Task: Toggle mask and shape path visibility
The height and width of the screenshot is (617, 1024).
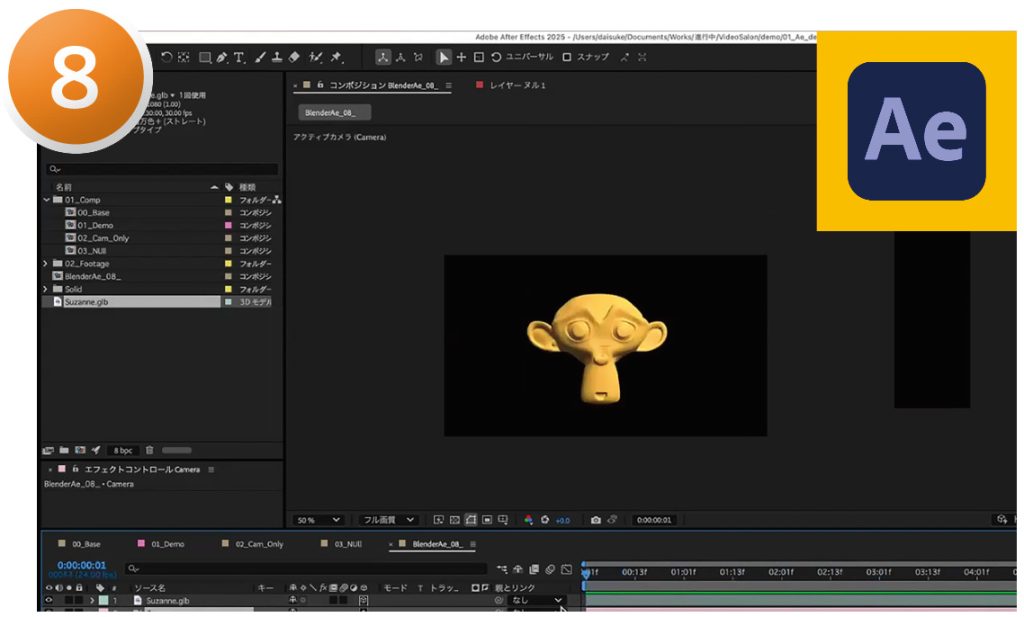Action: click(x=471, y=520)
